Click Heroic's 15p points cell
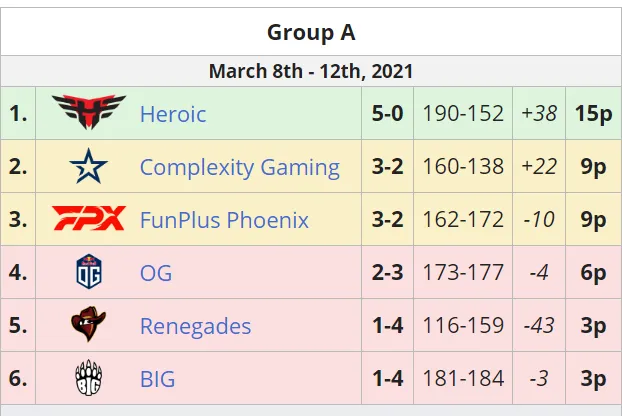 [594, 113]
